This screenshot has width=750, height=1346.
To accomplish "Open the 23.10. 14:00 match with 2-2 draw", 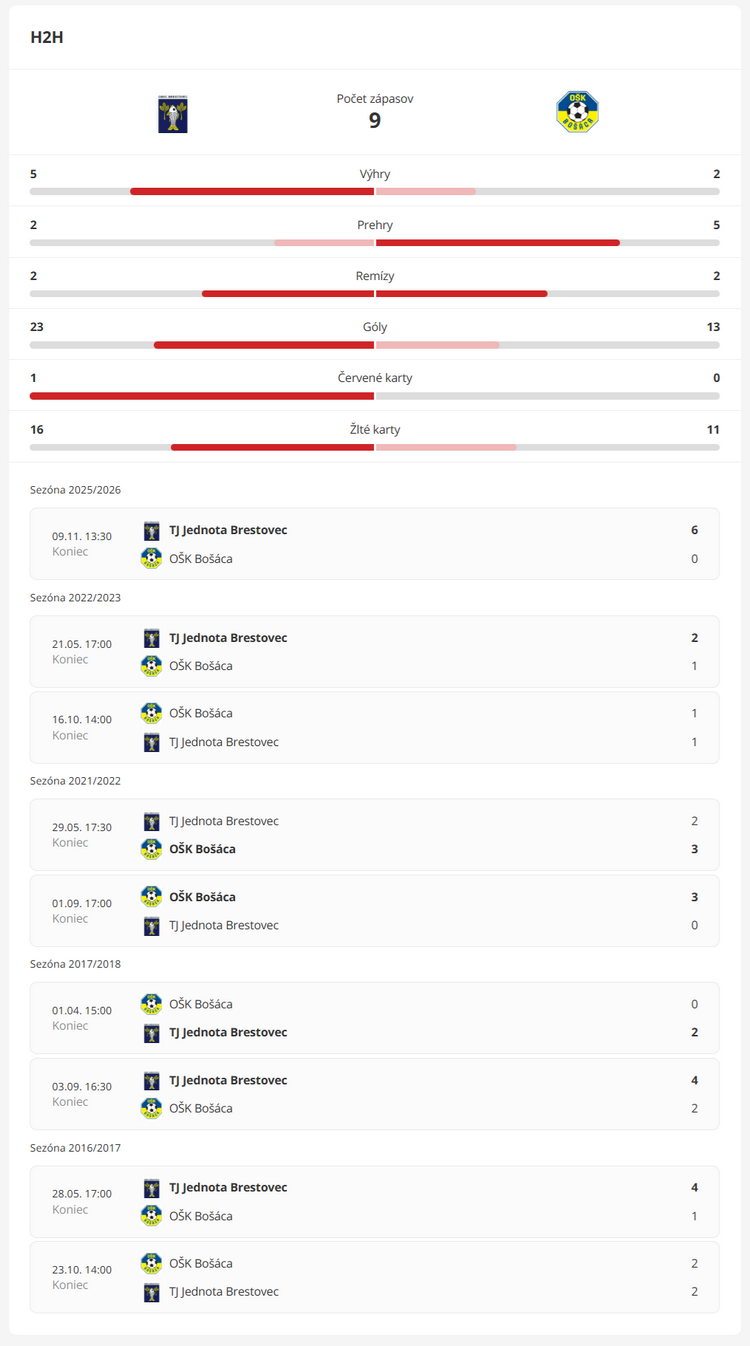I will pos(374,1277).
